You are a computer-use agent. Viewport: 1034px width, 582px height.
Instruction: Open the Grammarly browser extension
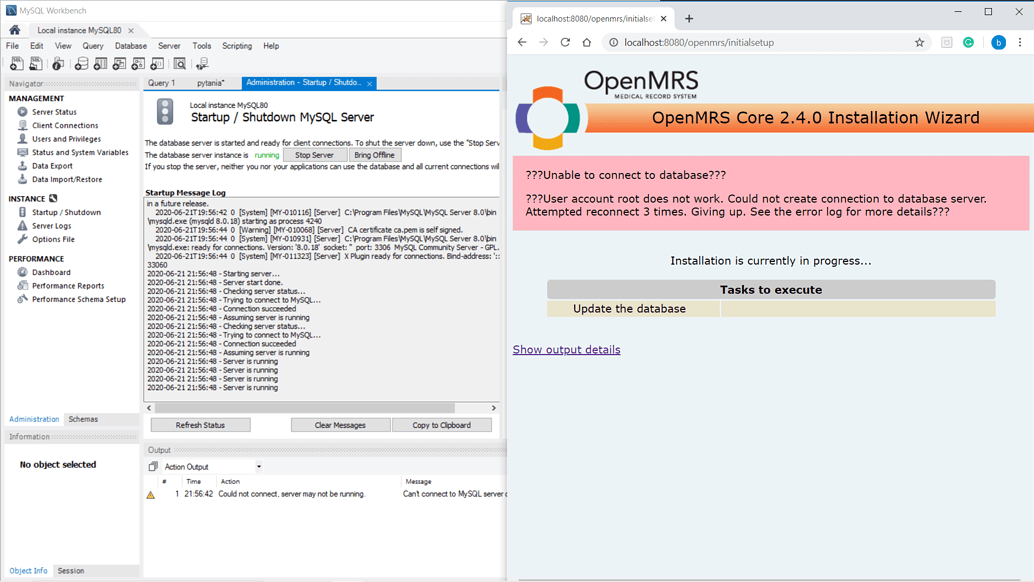[x=967, y=42]
